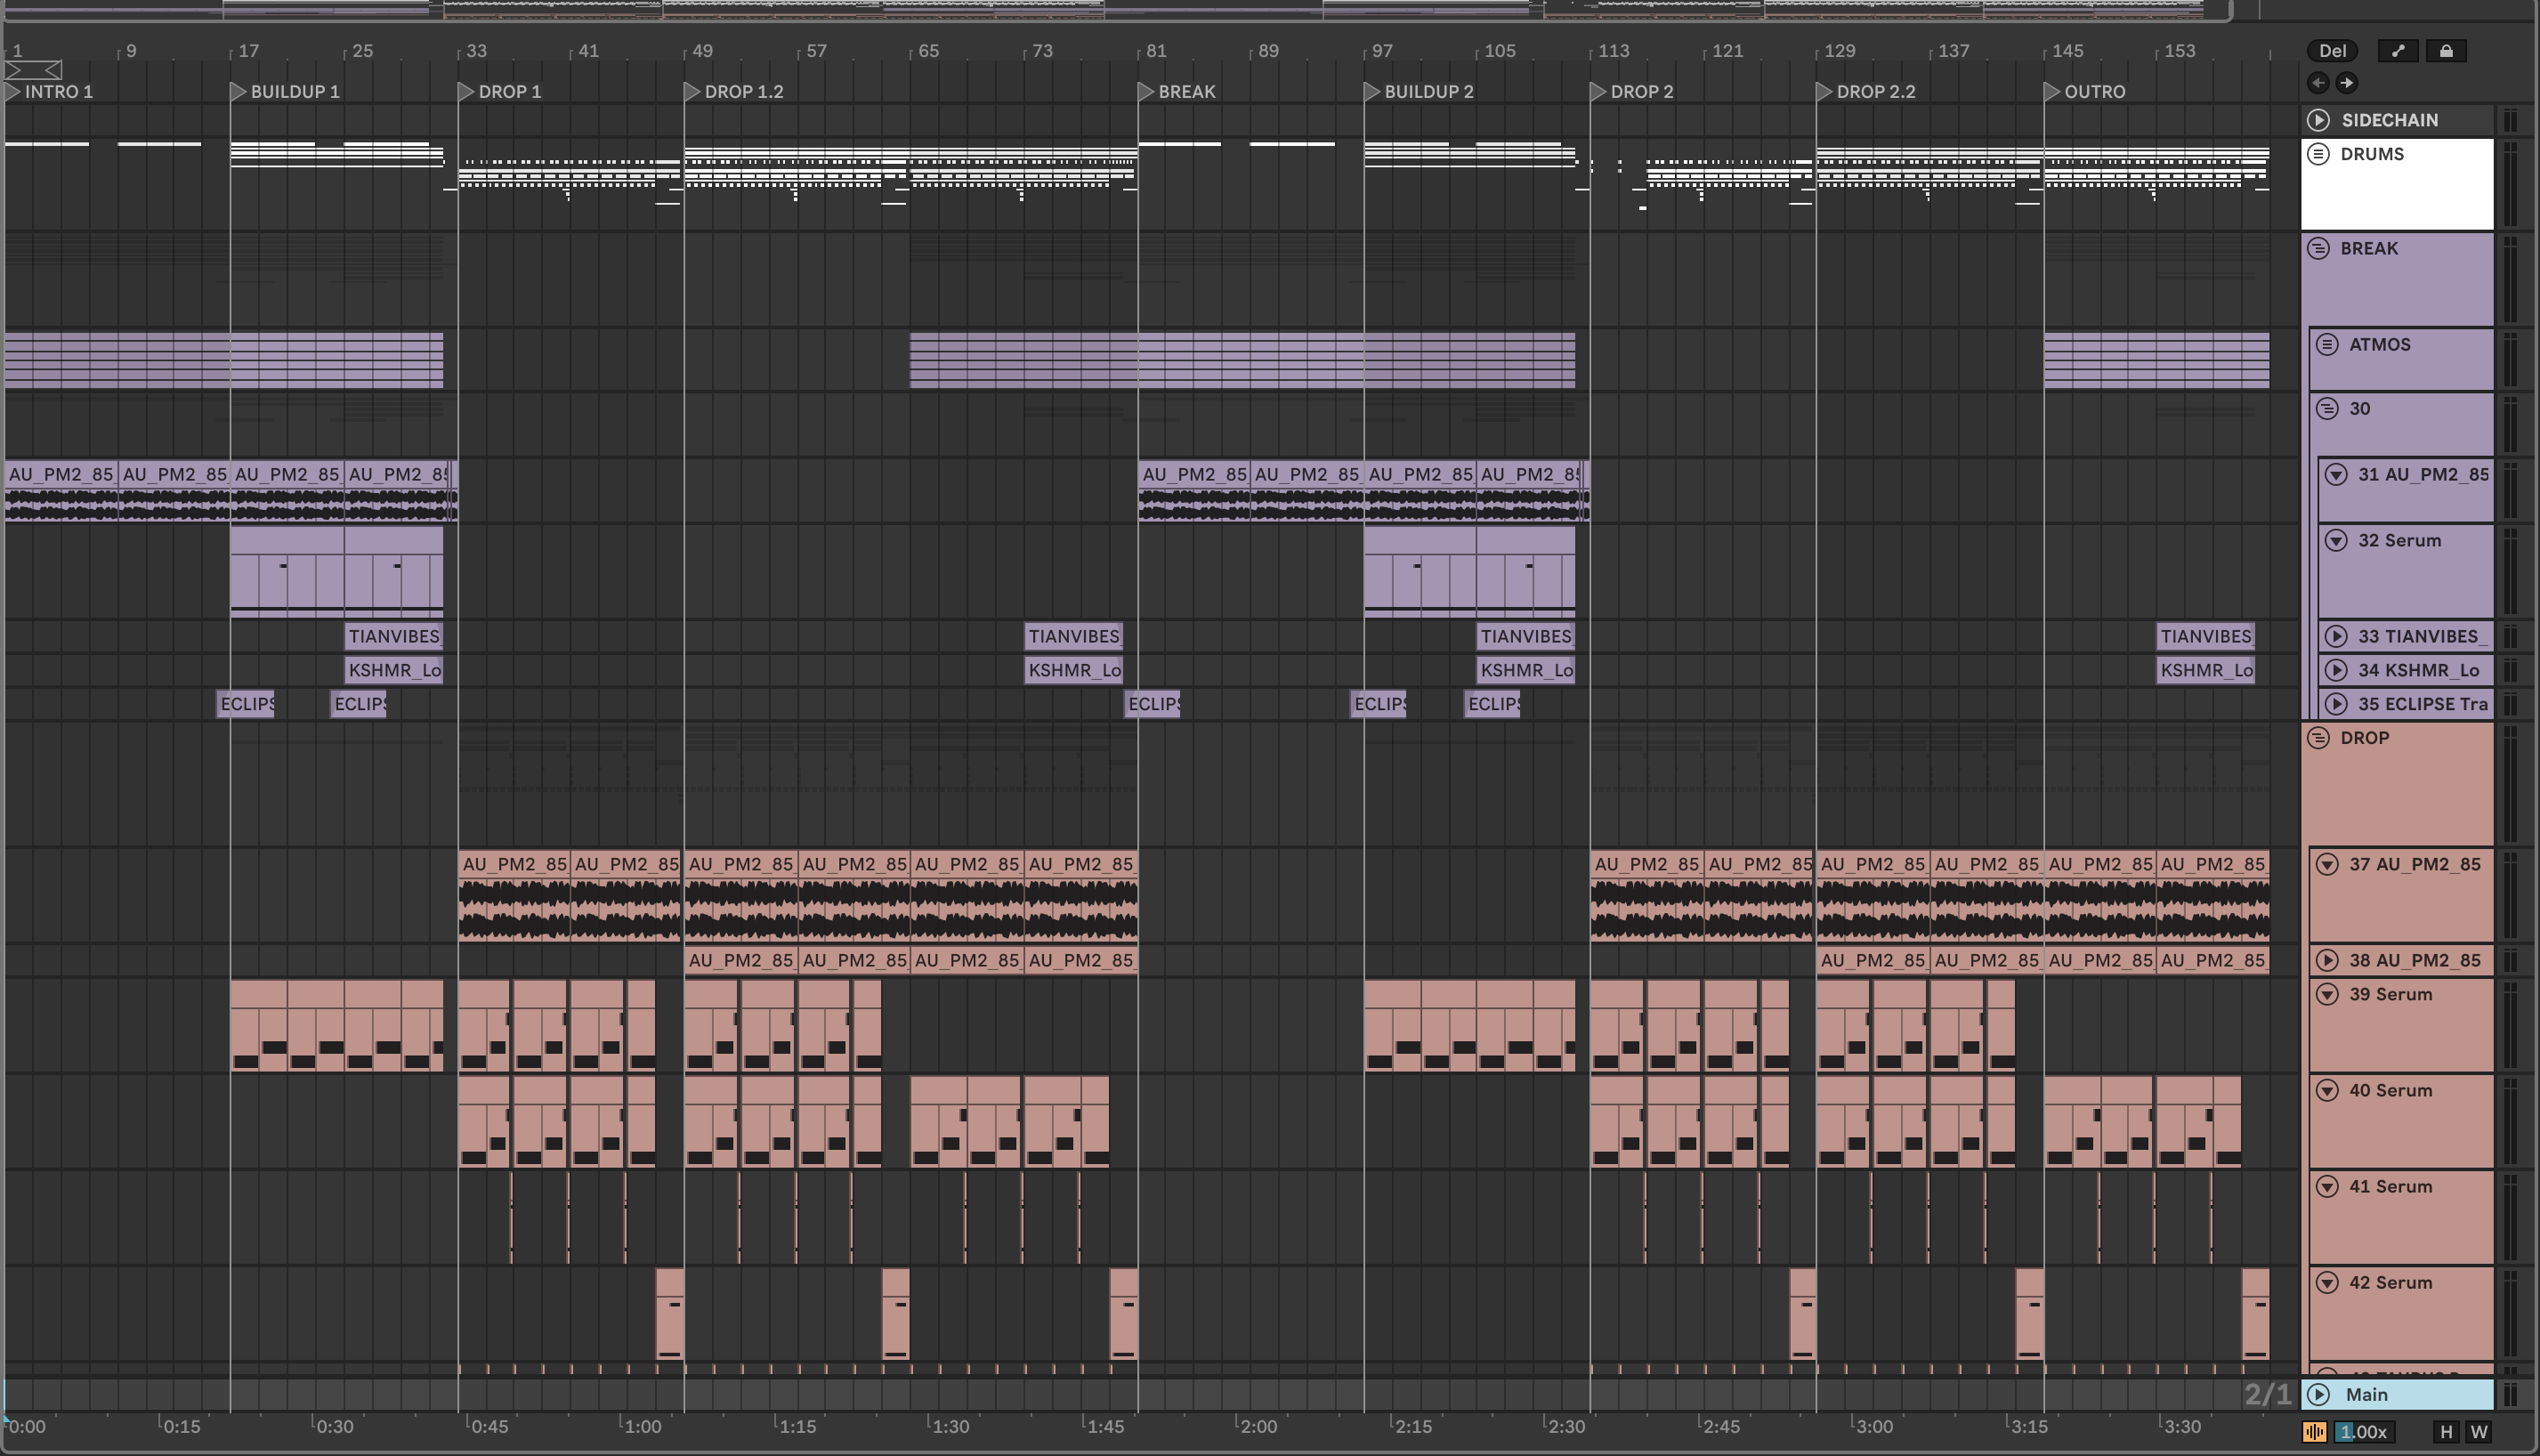The width and height of the screenshot is (2540, 1456).
Task: Click the 2/1 grid size label
Action: click(x=2266, y=1394)
